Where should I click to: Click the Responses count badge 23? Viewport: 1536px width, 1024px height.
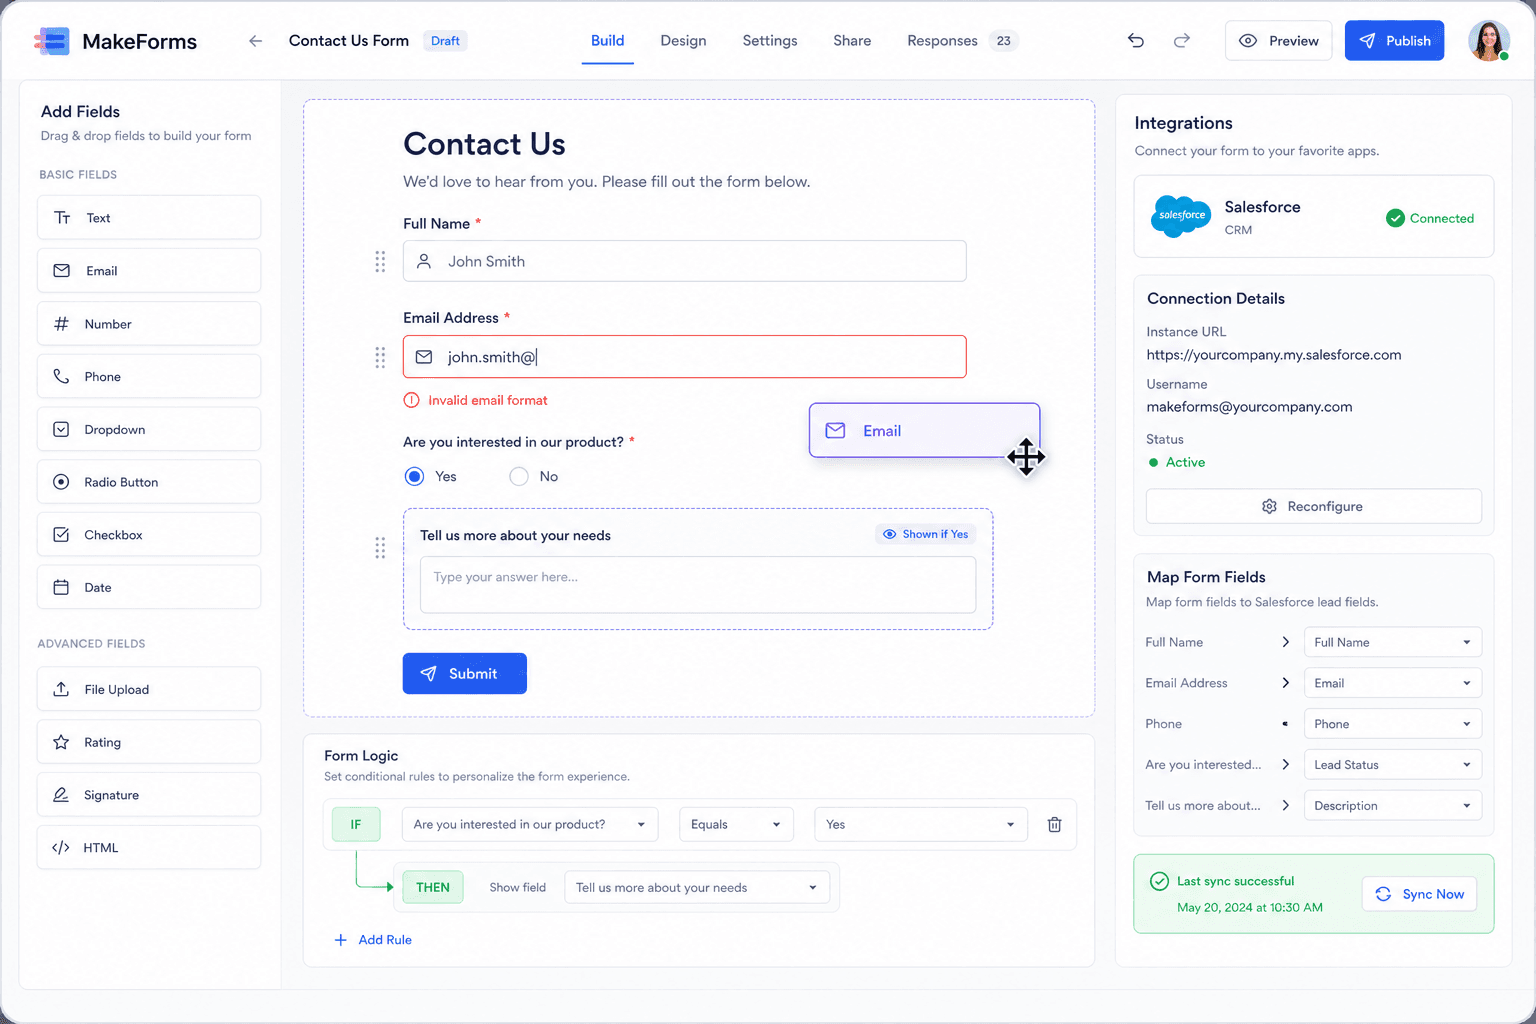click(1003, 41)
